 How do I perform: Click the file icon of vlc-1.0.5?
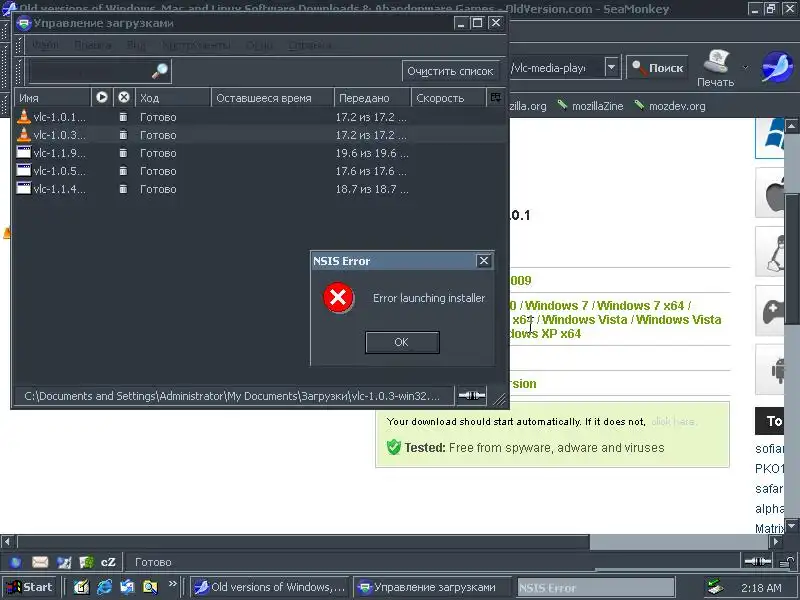coord(23,170)
